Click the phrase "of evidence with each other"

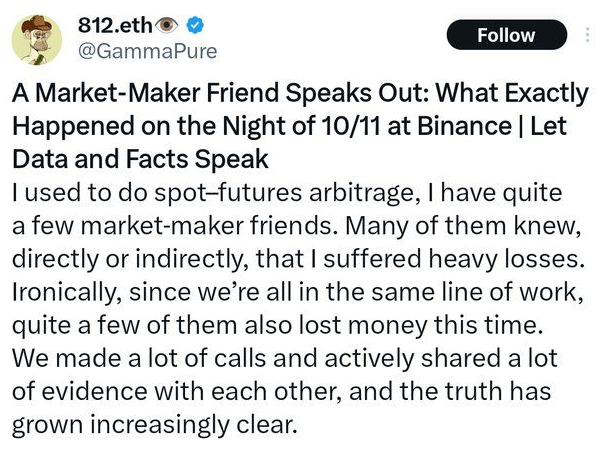[178, 391]
